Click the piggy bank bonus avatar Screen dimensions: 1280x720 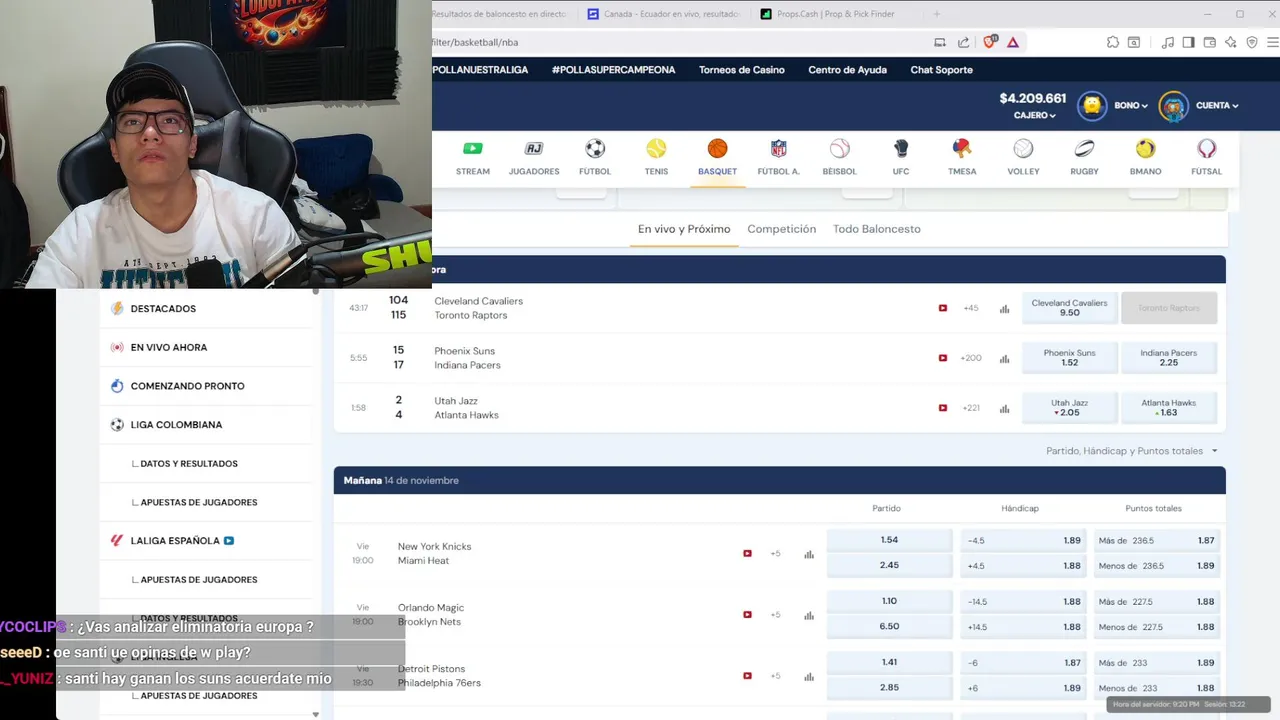point(1092,105)
